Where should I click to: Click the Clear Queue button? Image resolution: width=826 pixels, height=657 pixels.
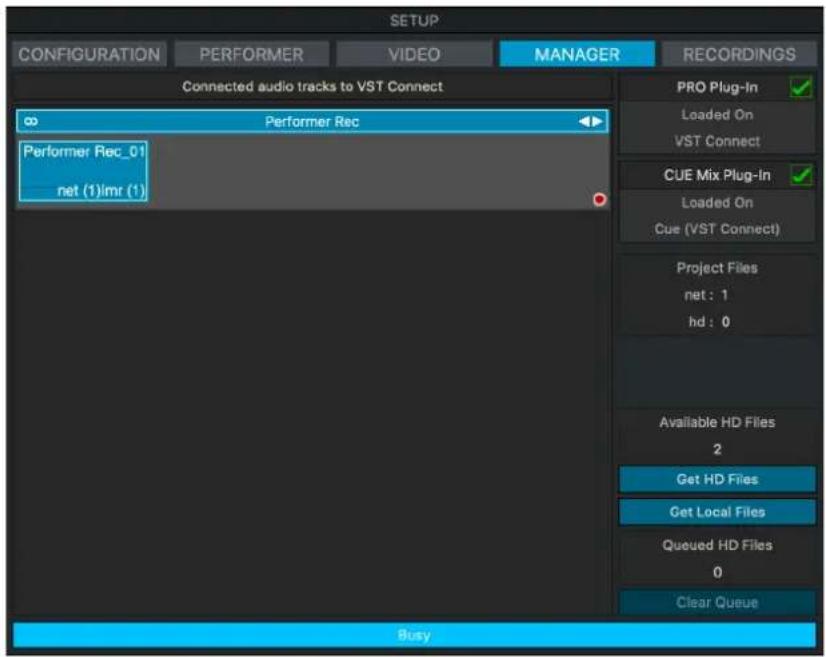click(717, 602)
